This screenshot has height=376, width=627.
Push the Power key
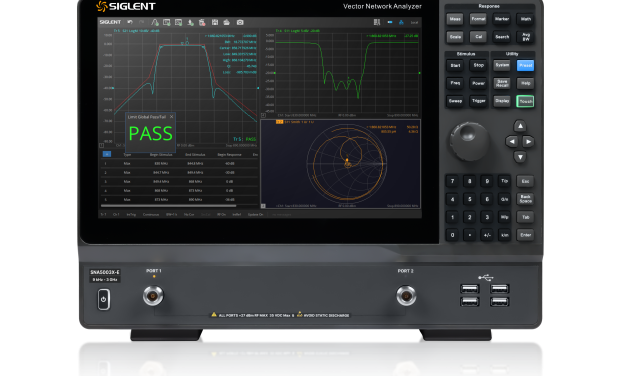tap(478, 83)
